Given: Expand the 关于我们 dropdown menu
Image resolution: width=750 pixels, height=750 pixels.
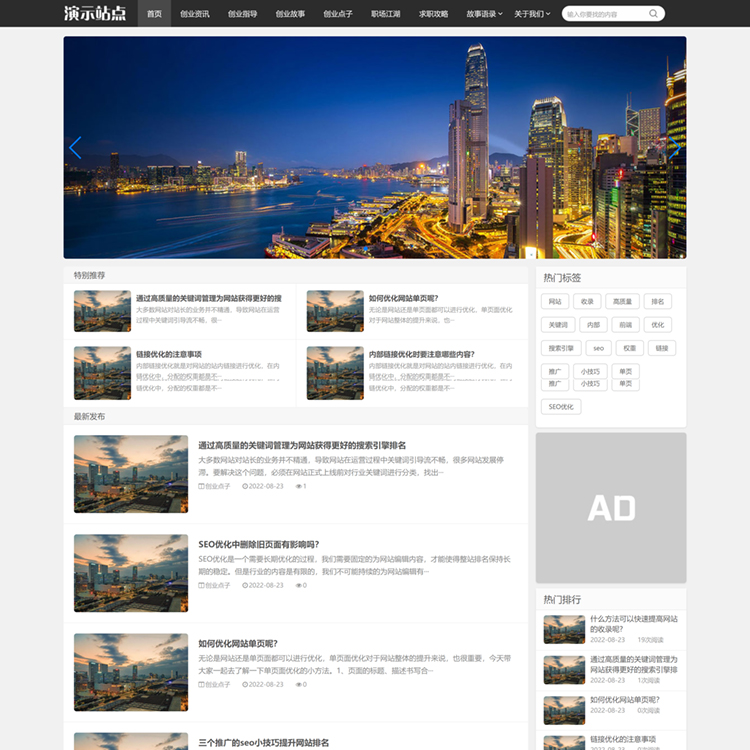Looking at the screenshot, I should coord(532,14).
